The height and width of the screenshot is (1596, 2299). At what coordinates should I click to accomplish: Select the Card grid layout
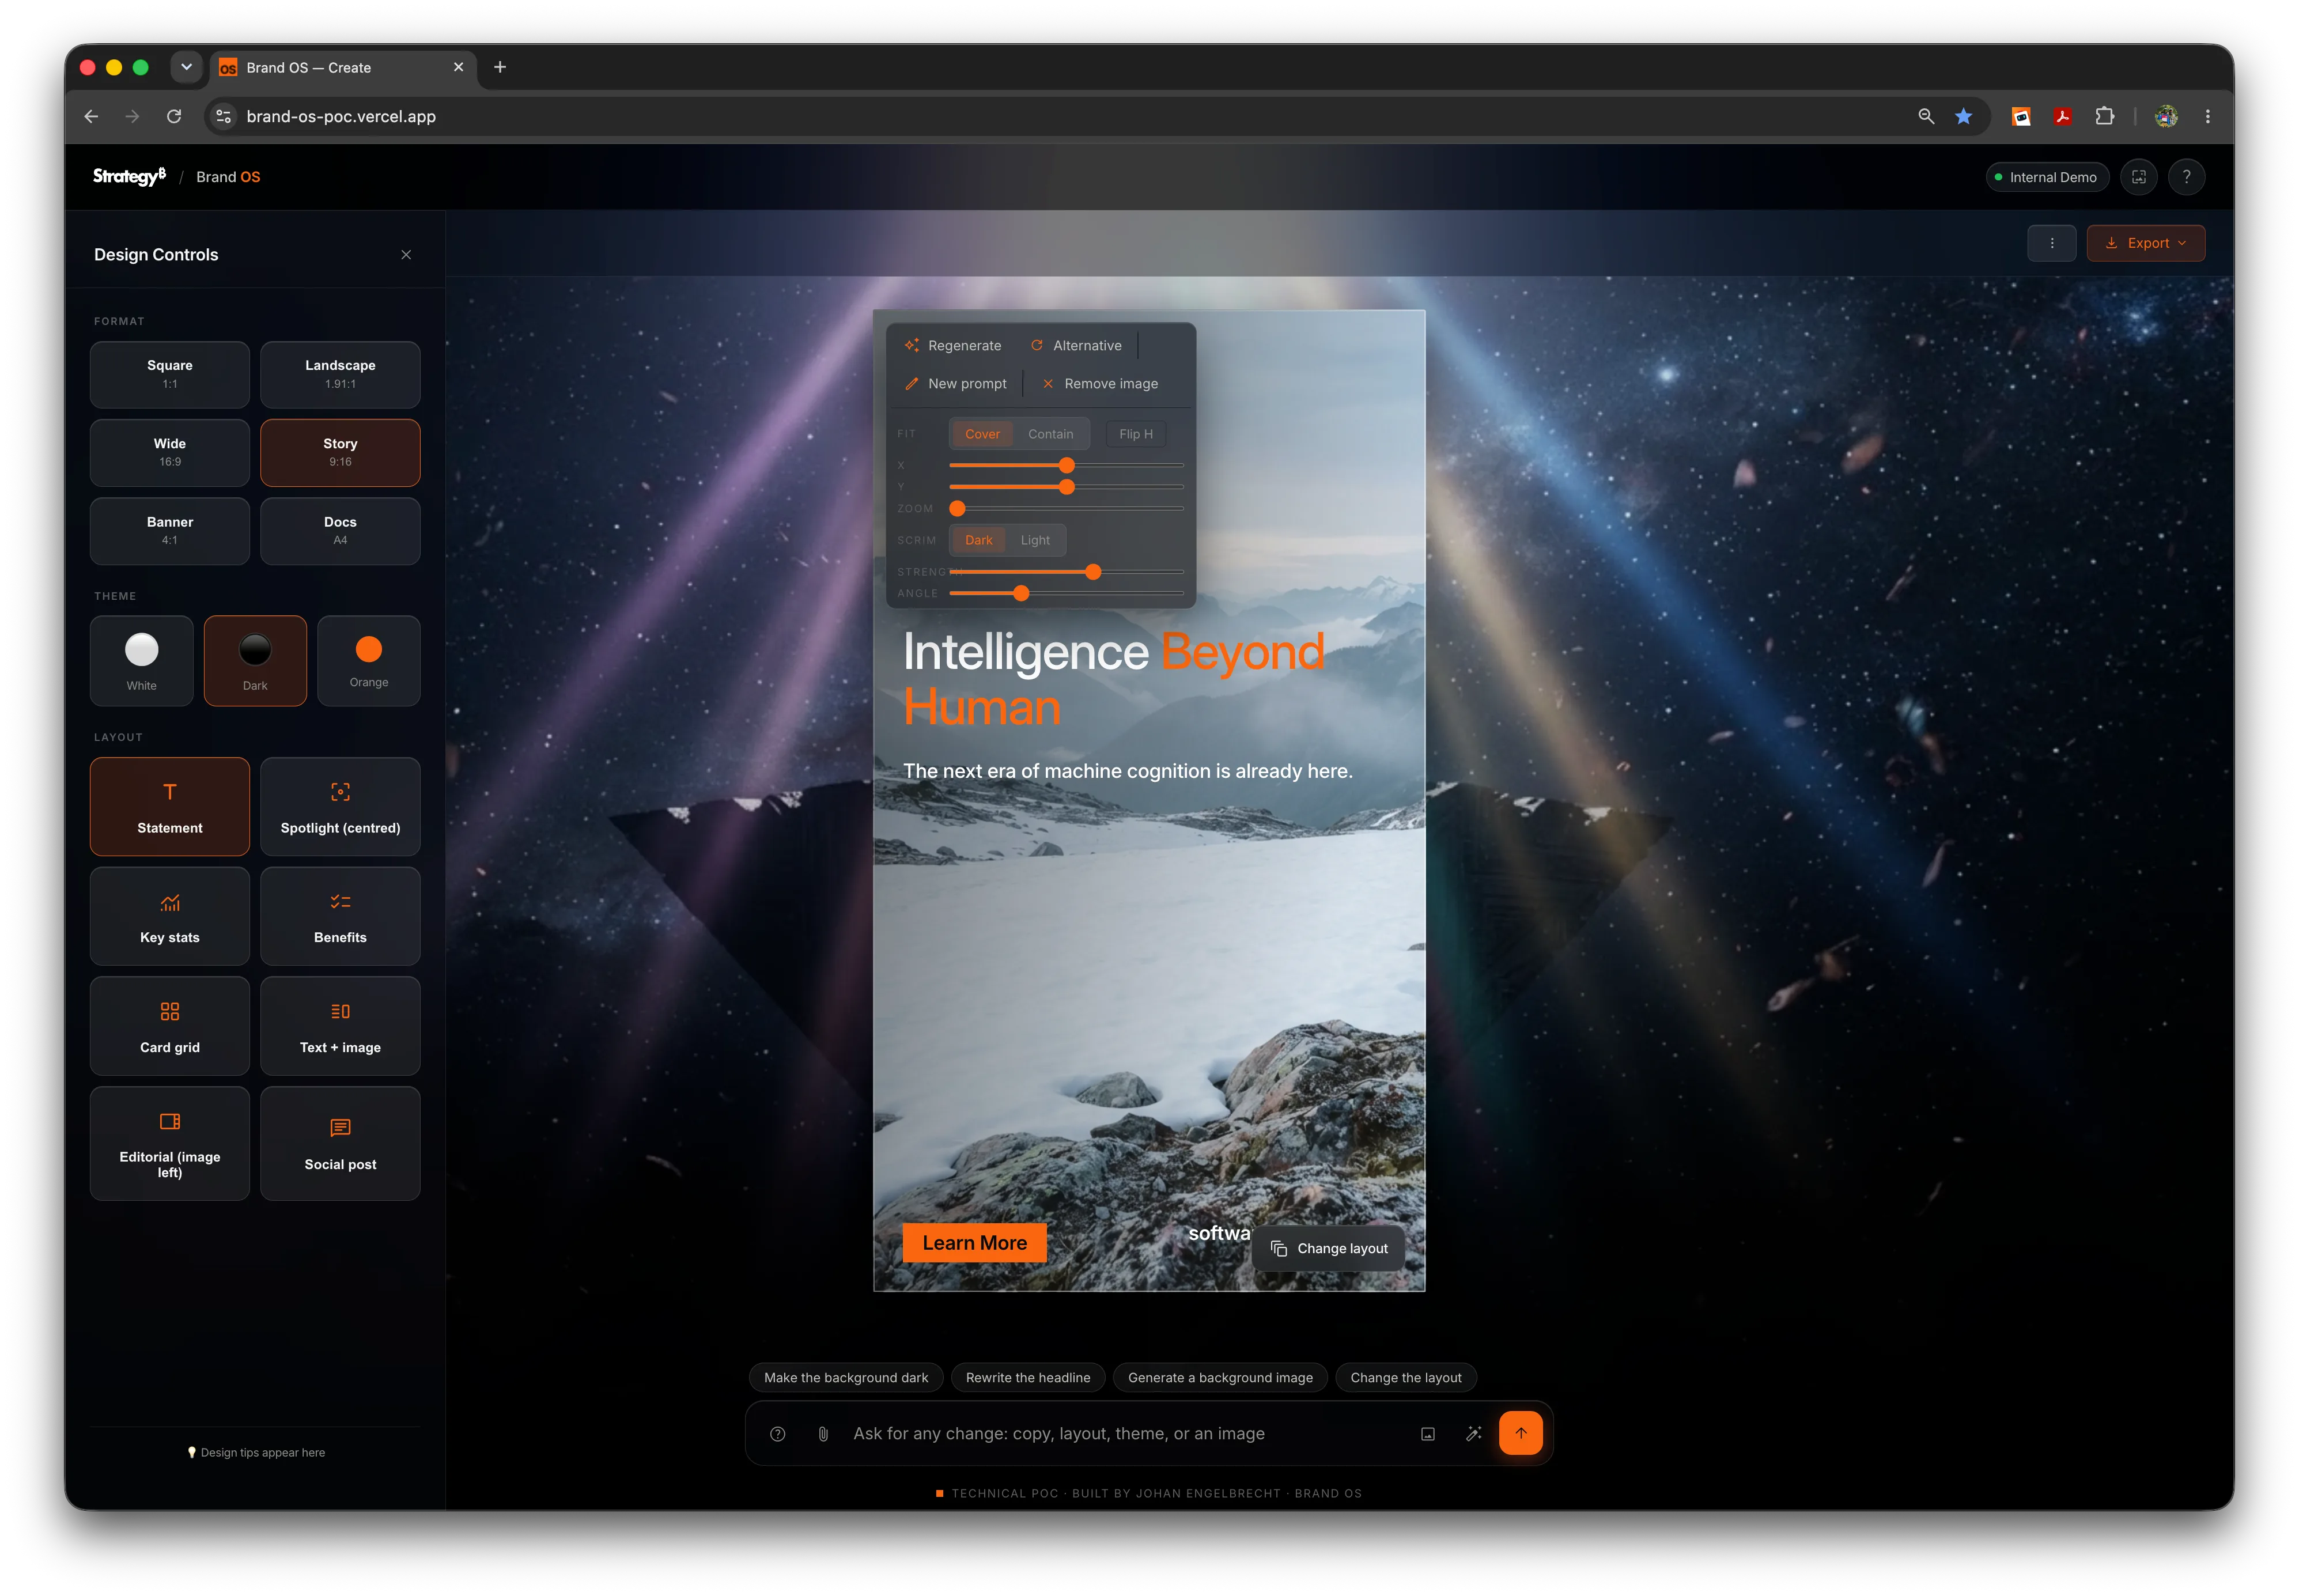(x=170, y=1026)
